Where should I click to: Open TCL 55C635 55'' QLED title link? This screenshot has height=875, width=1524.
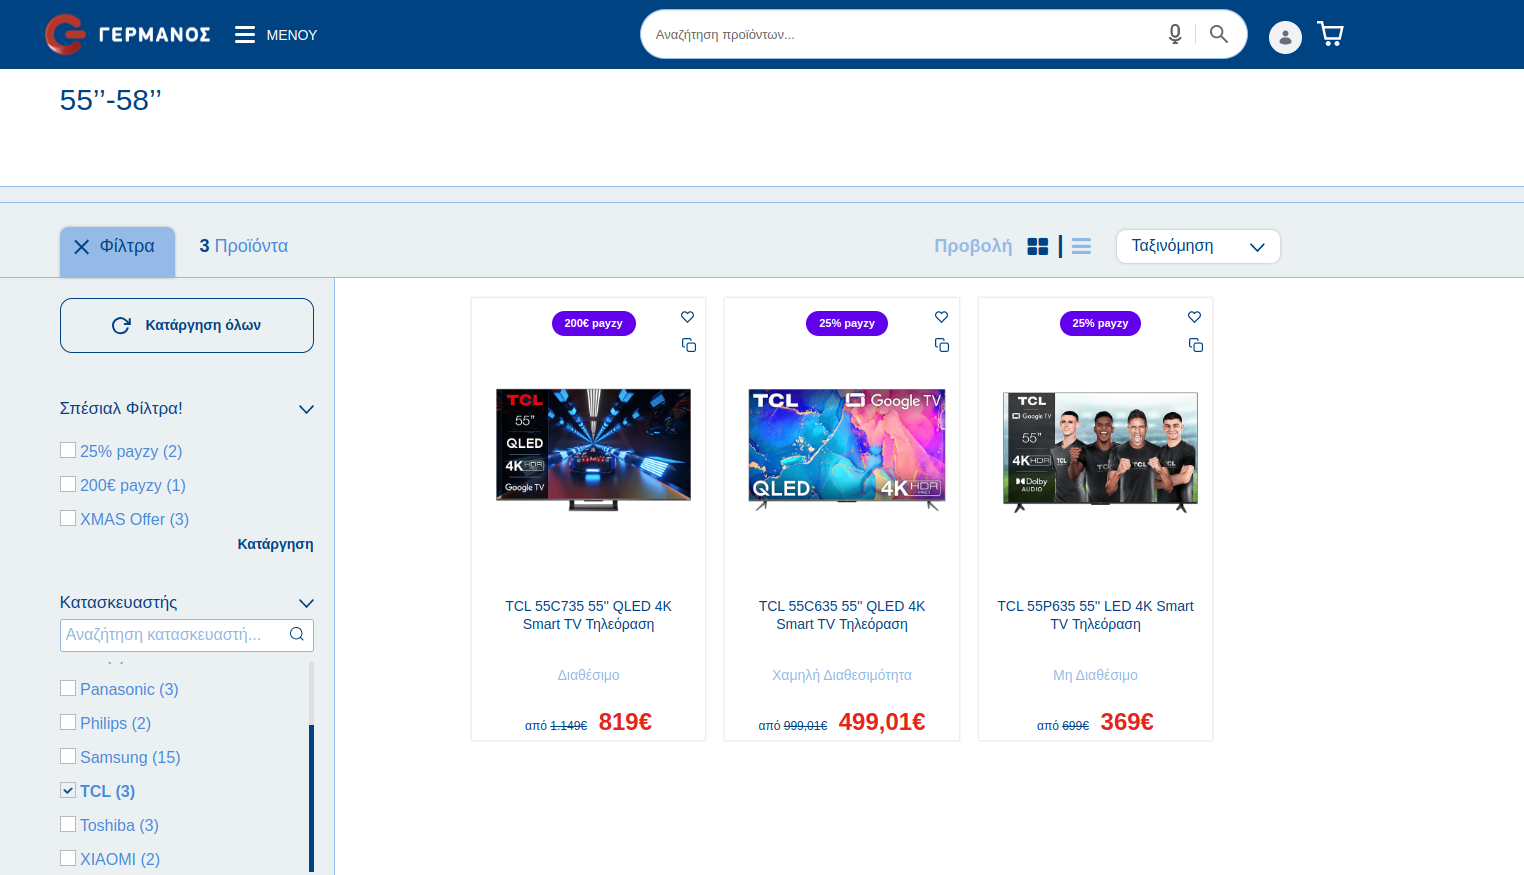[842, 615]
